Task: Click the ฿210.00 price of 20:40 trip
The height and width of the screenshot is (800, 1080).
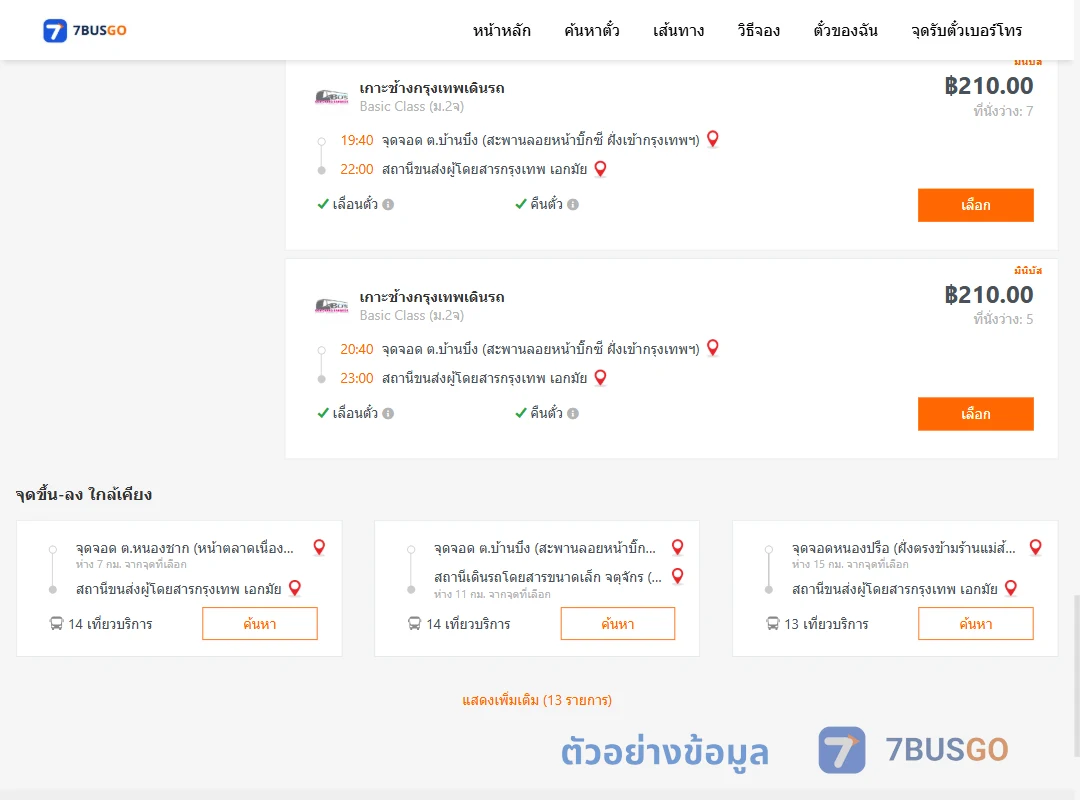Action: tap(988, 295)
